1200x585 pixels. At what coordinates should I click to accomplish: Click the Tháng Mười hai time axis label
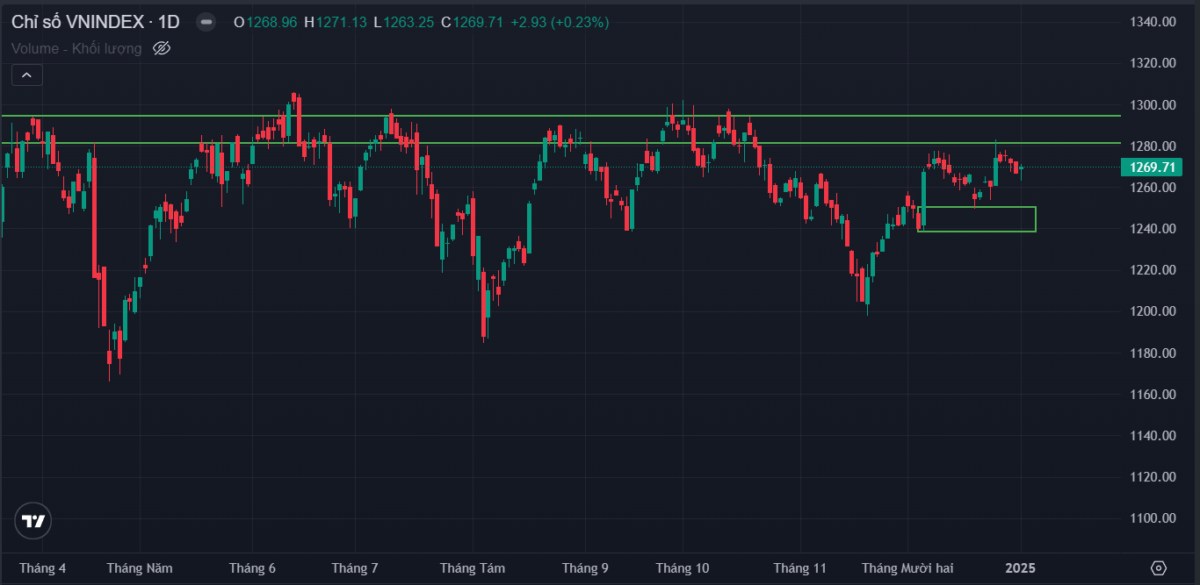[908, 568]
